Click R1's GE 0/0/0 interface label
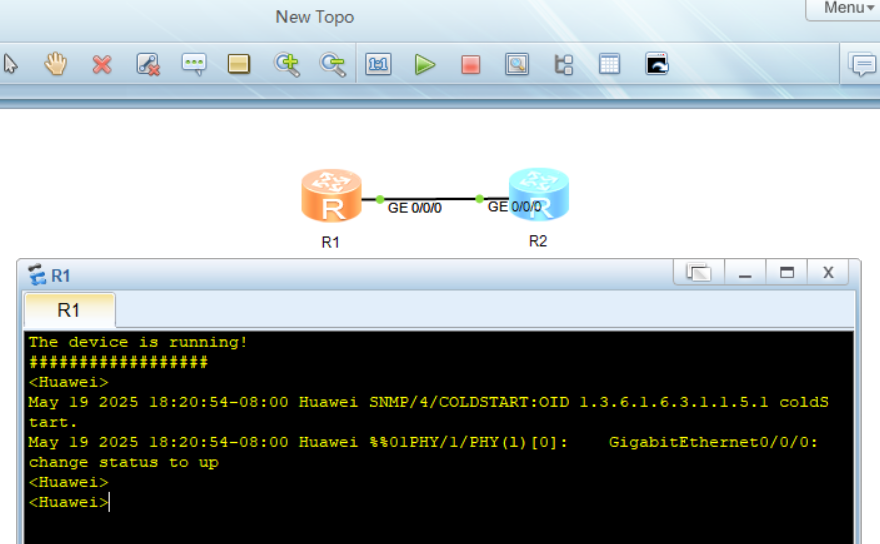This screenshot has width=880, height=544. 415,208
